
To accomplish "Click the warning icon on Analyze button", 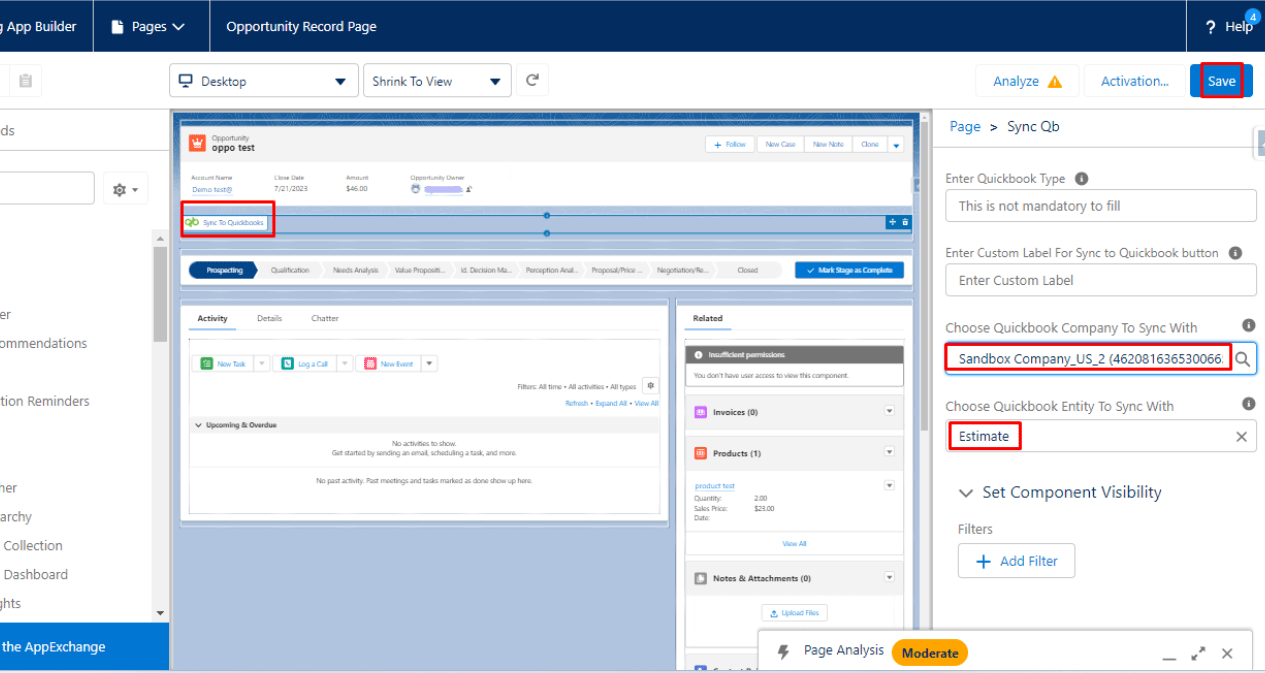I will [1055, 82].
